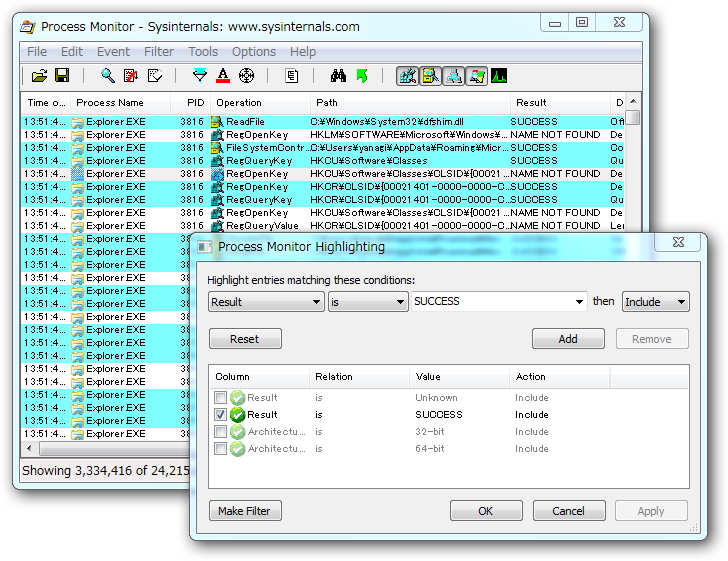728x561 pixels.
Task: Click the Clear display toolbar icon
Action: (155, 76)
